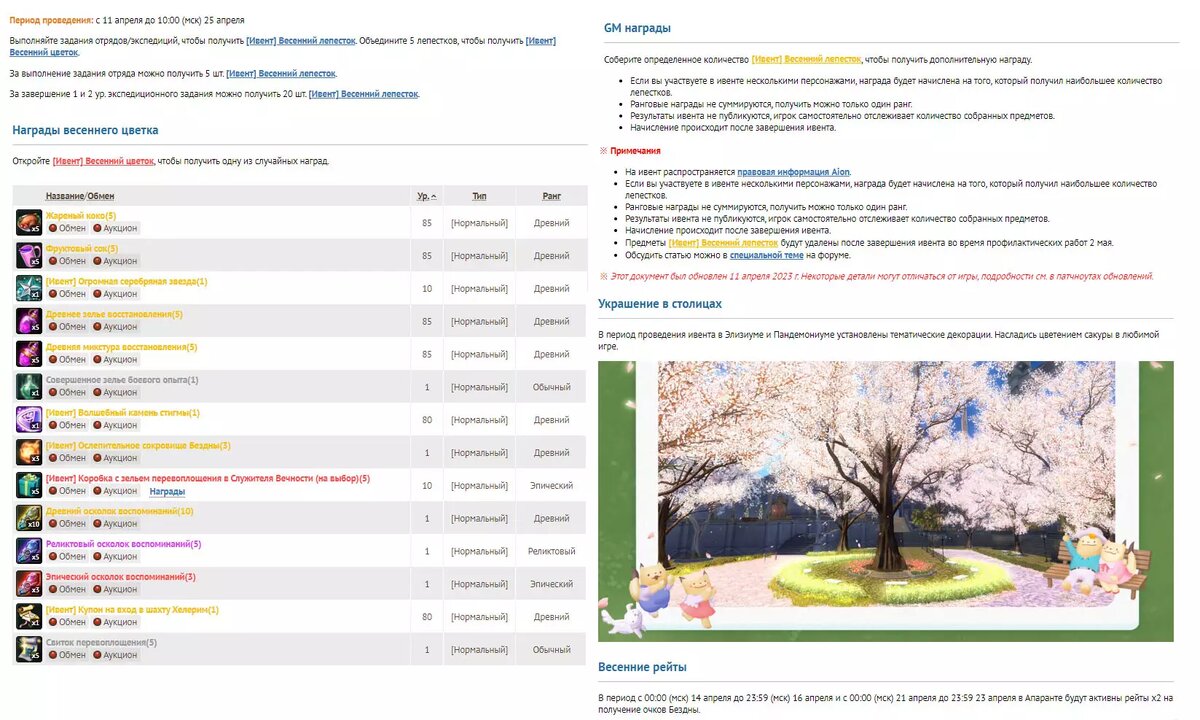Open [Ивент] Ослепительное сокровище Бездны(3) link

point(138,446)
